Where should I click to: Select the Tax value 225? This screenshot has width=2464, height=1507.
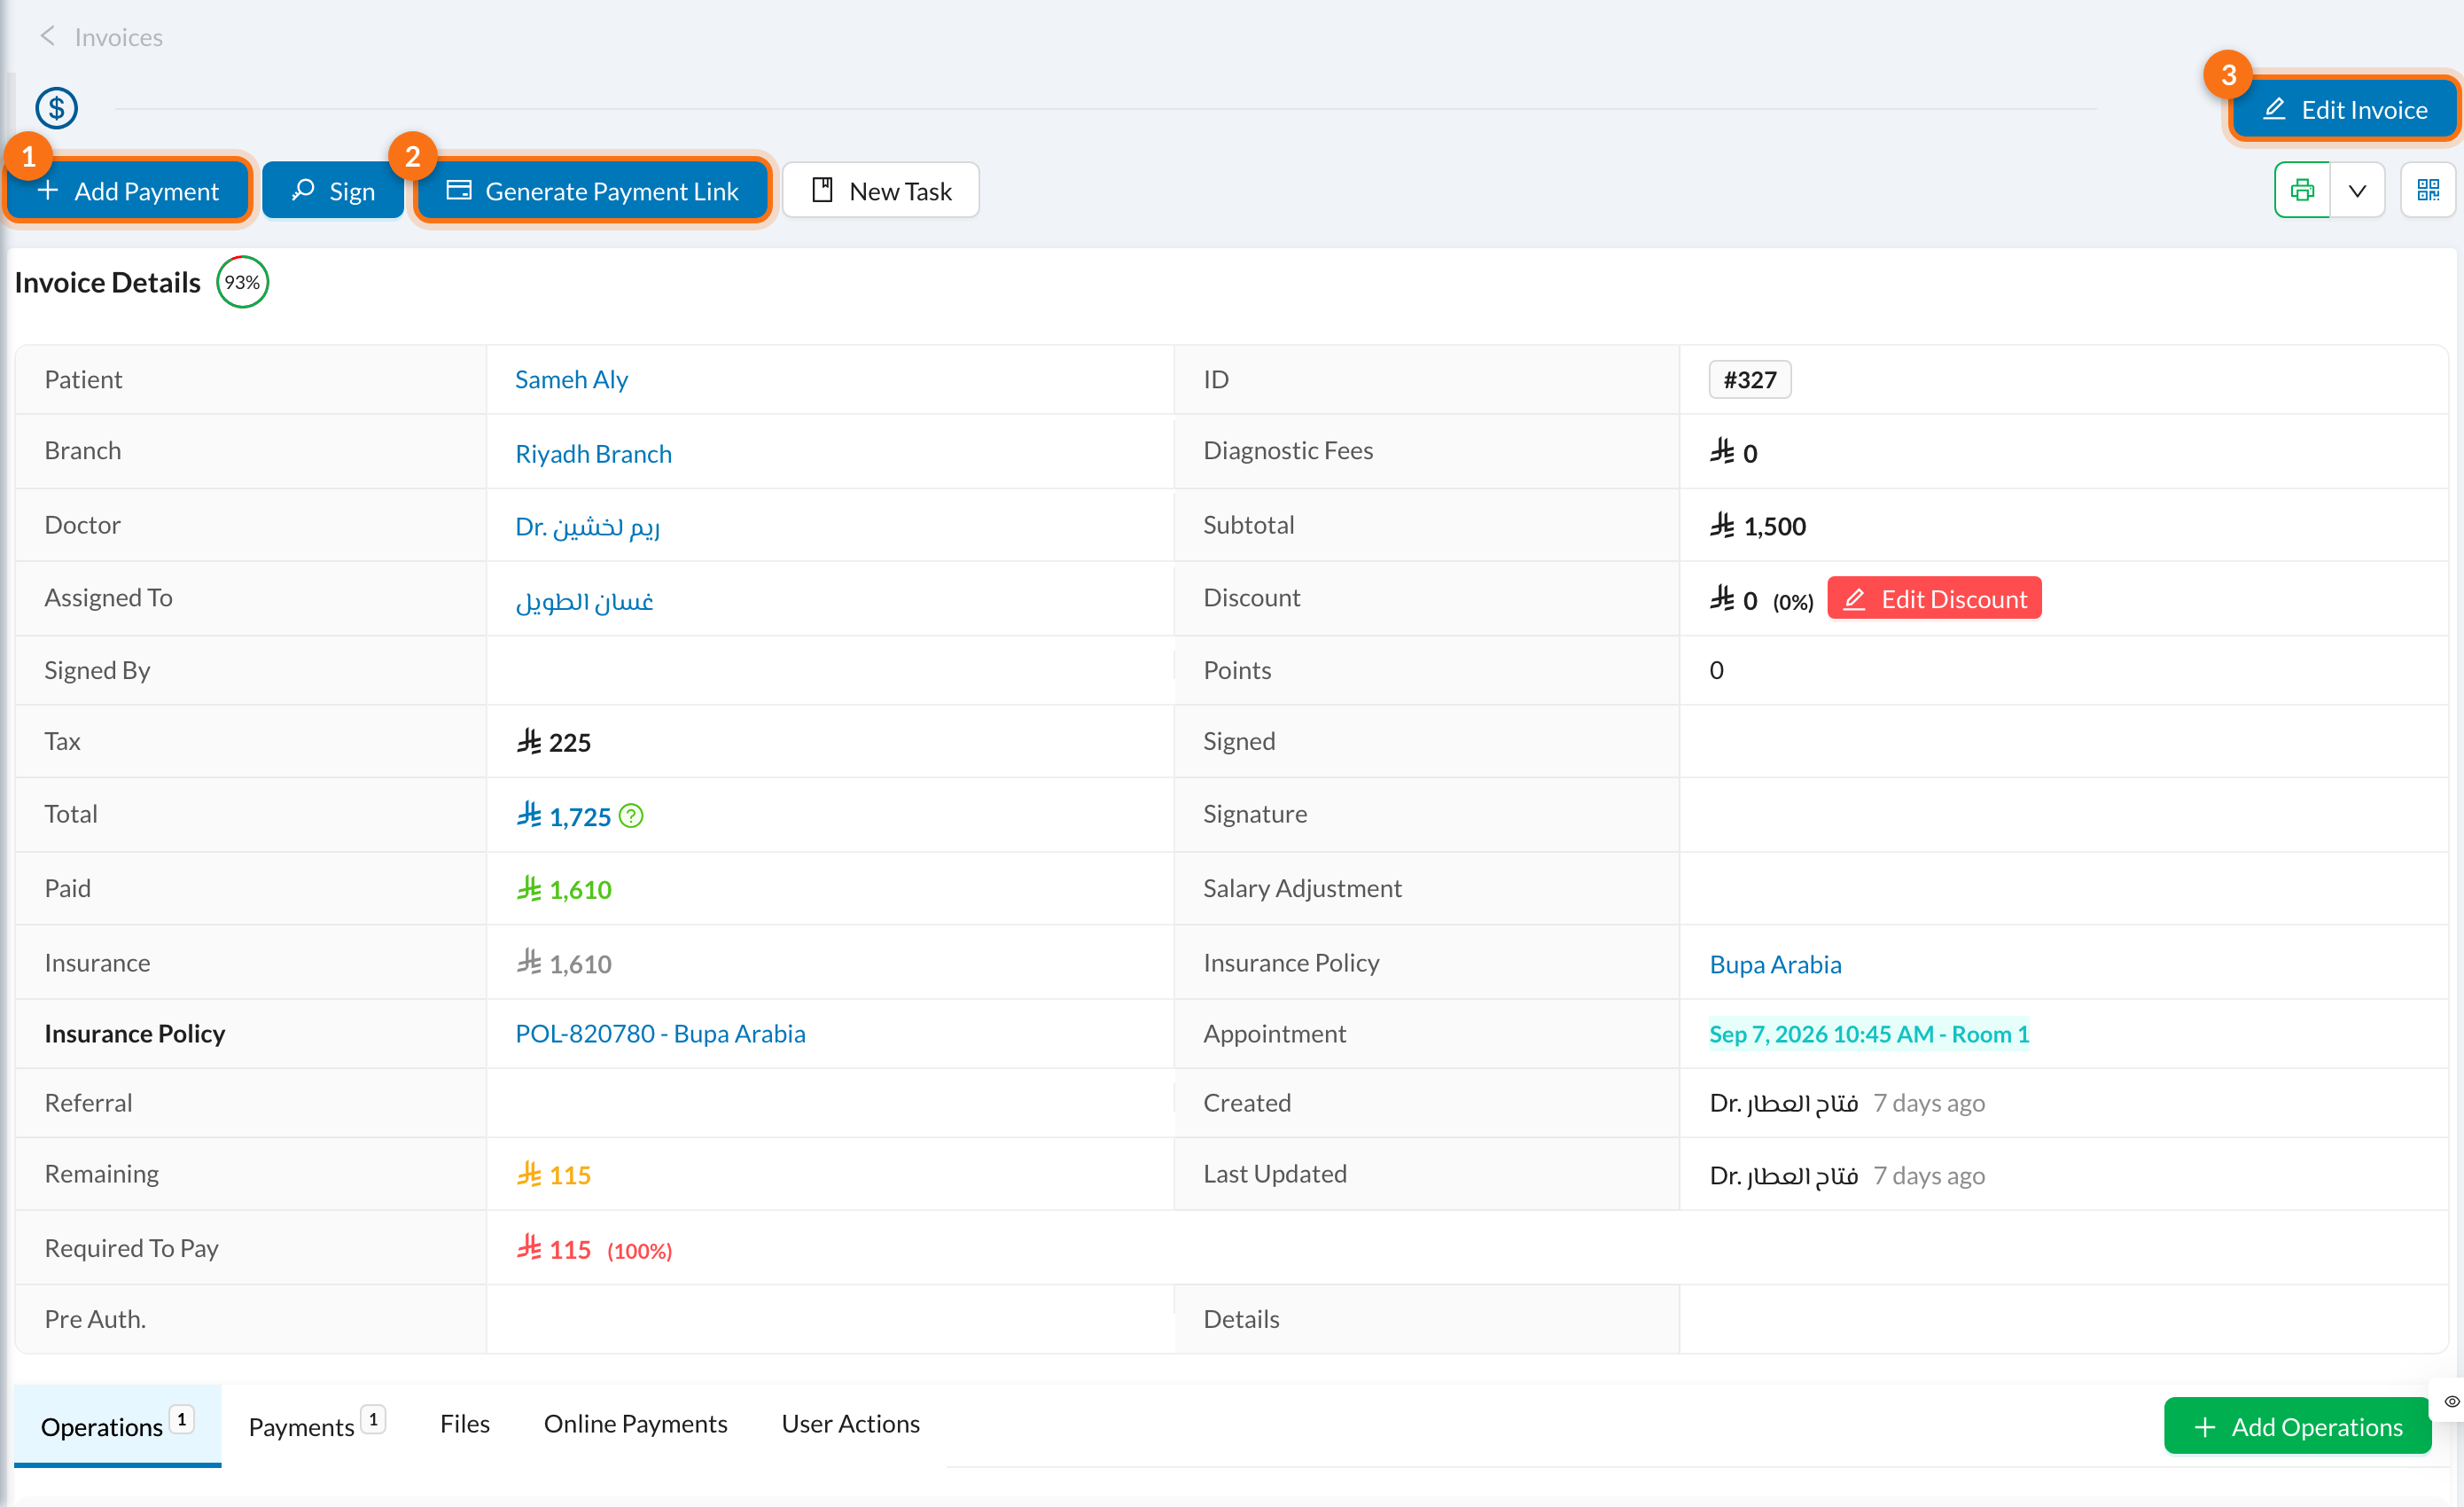(553, 742)
